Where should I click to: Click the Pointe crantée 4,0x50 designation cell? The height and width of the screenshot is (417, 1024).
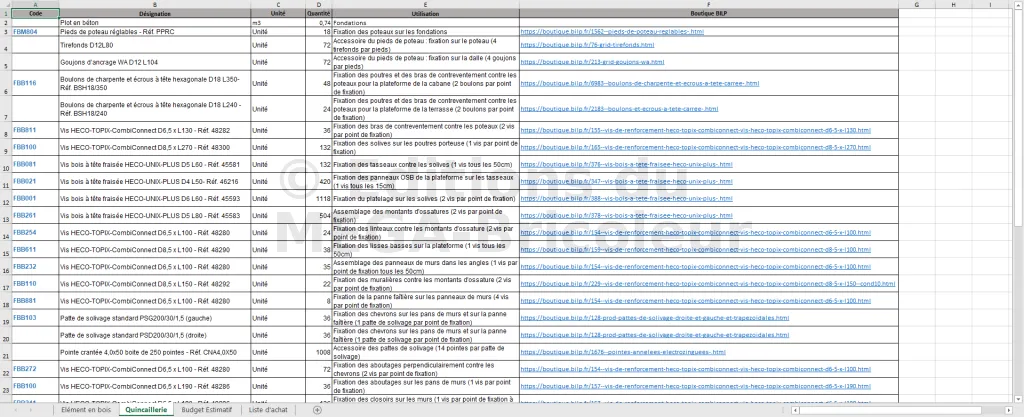point(155,352)
